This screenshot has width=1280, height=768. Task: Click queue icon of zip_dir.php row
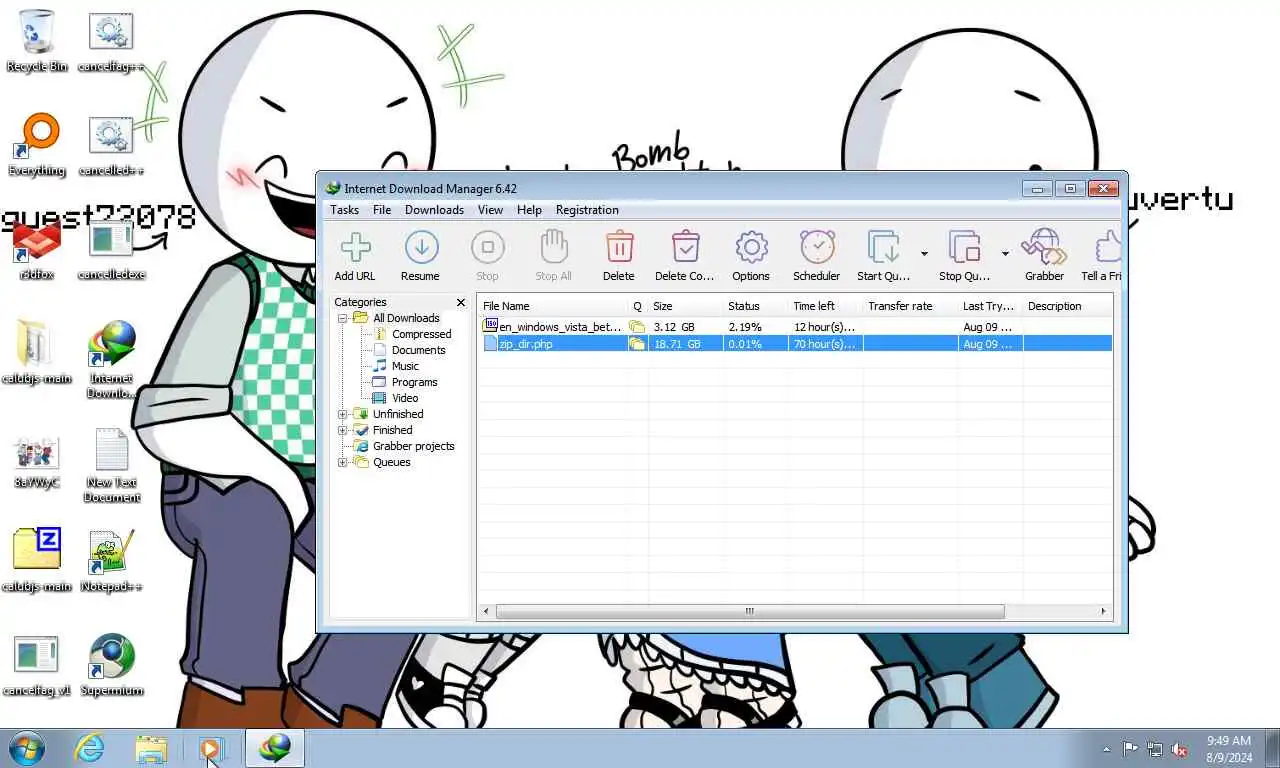tap(637, 343)
